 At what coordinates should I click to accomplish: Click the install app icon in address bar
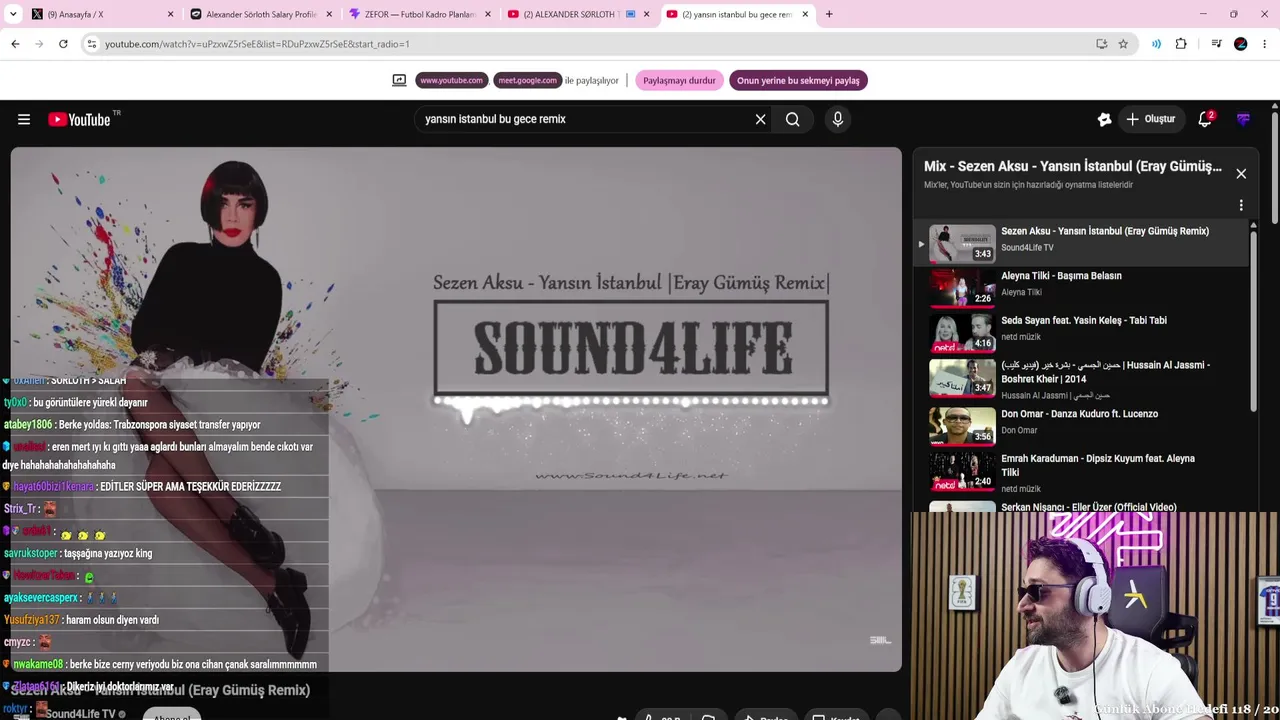tap(1101, 44)
